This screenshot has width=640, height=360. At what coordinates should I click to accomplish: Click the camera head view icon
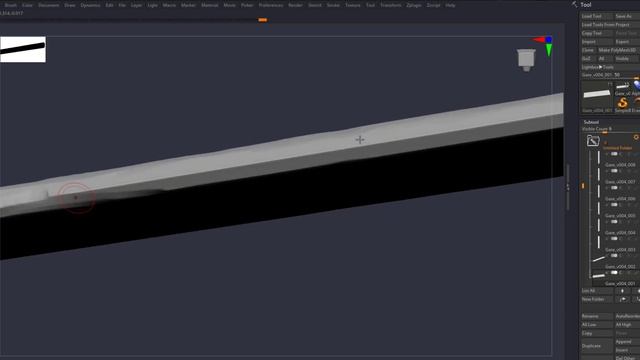526,60
